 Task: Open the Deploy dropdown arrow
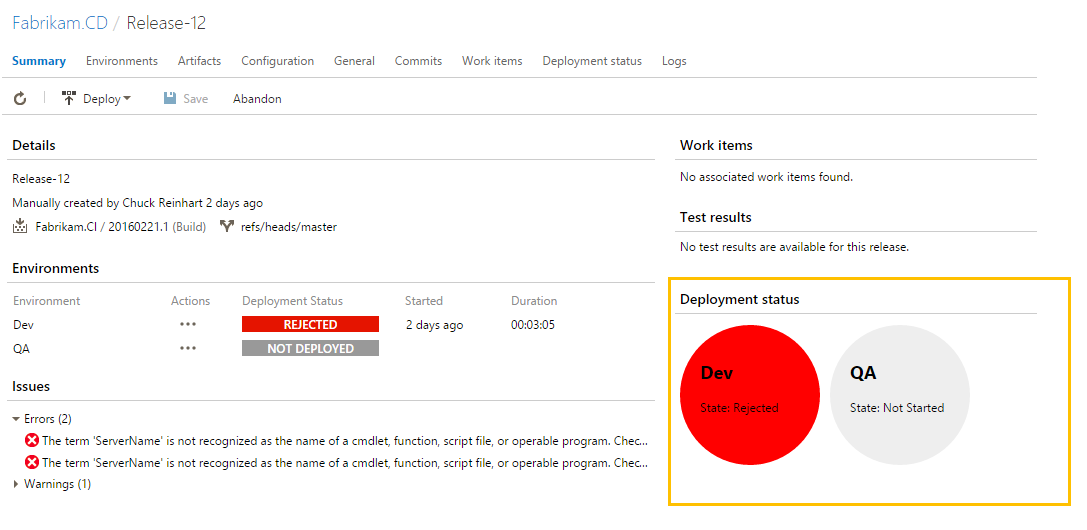pyautogui.click(x=127, y=99)
